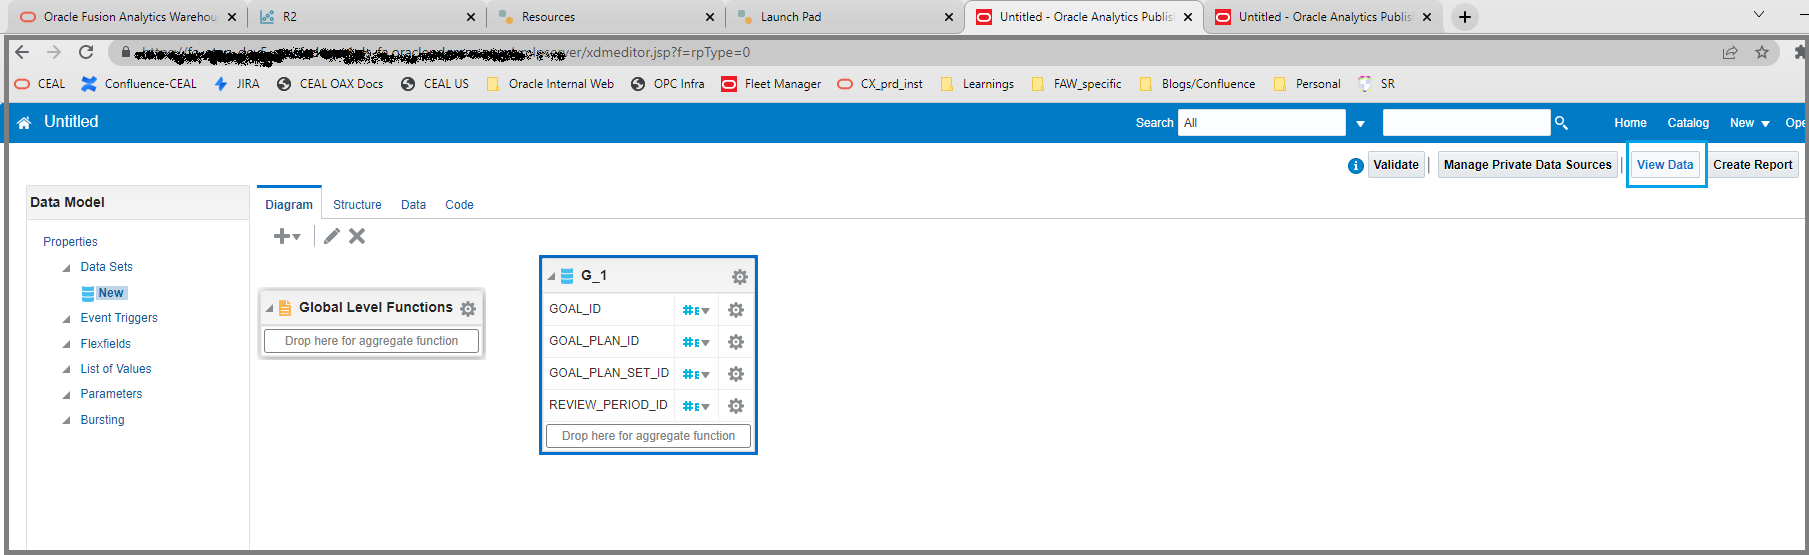Switch to the Resources browser tab
This screenshot has width=1809, height=555.
coord(606,17)
